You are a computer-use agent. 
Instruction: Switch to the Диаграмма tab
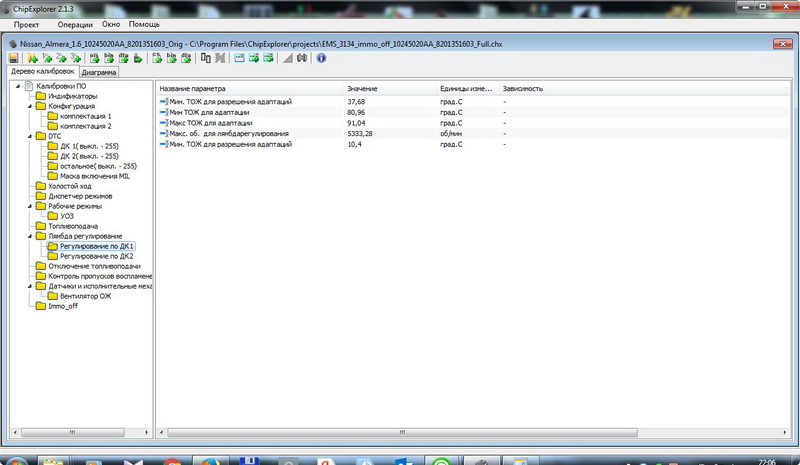pos(99,73)
